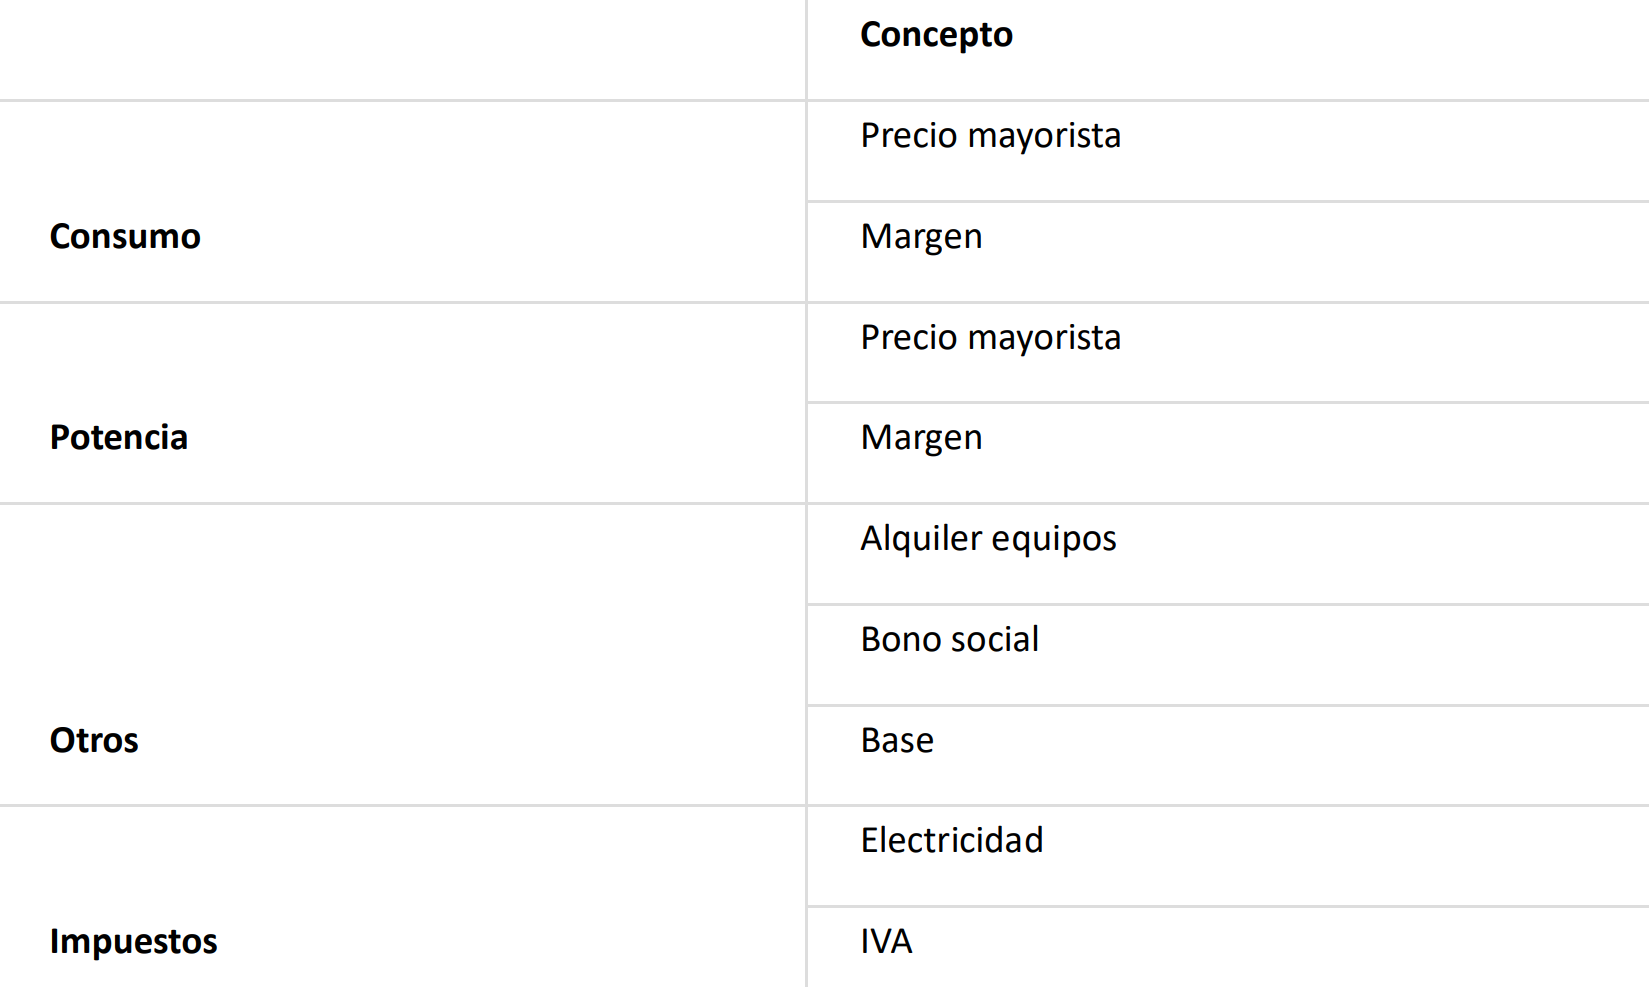Click the border between Consumo and Potencia sections
The height and width of the screenshot is (987, 1649).
point(400,302)
